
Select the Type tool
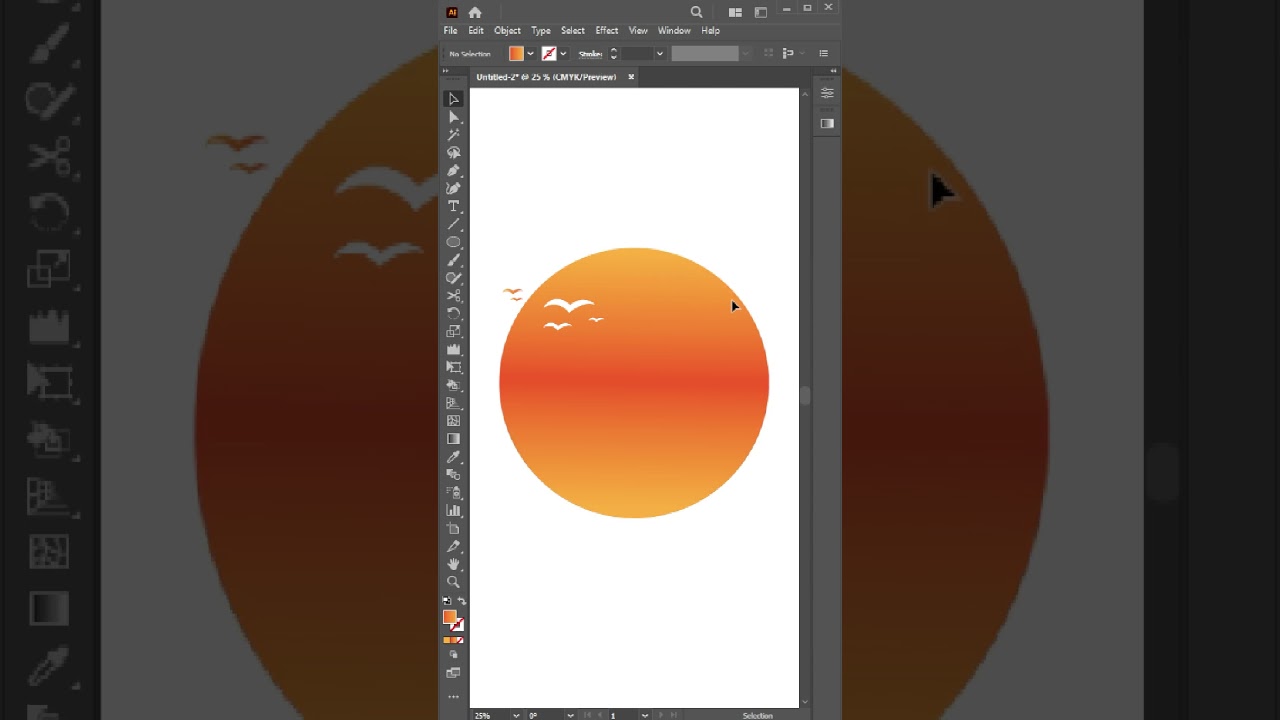point(453,206)
